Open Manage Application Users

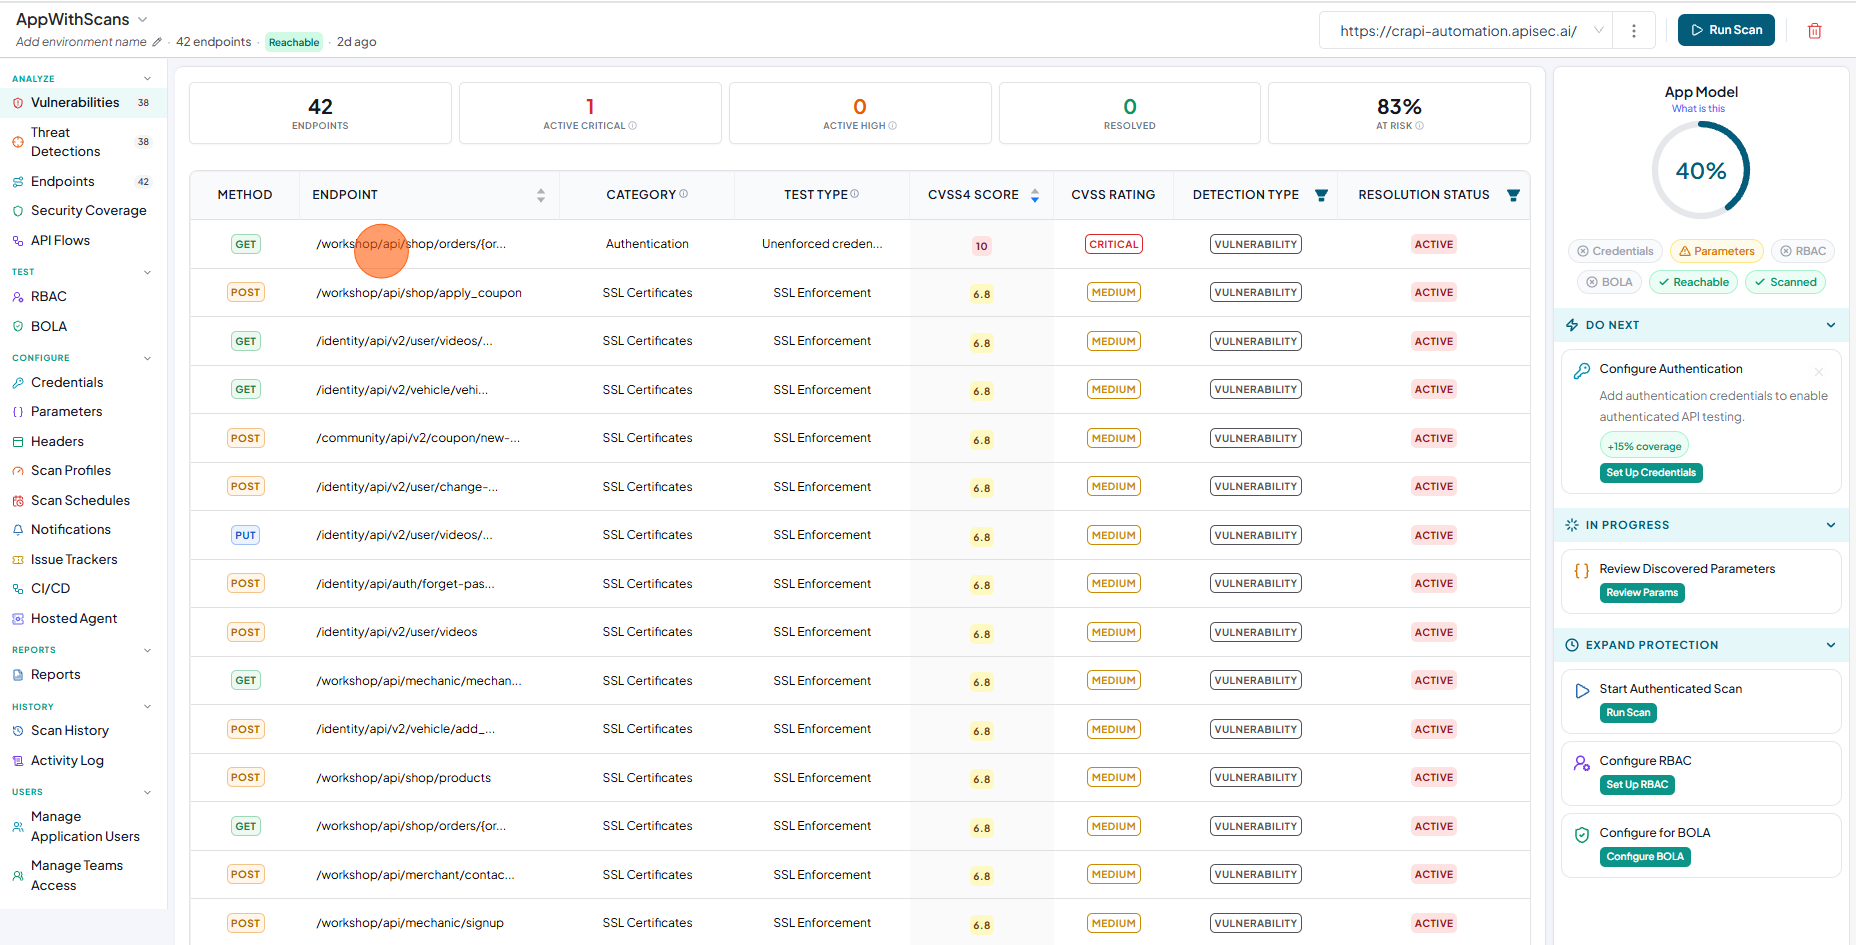click(83, 827)
